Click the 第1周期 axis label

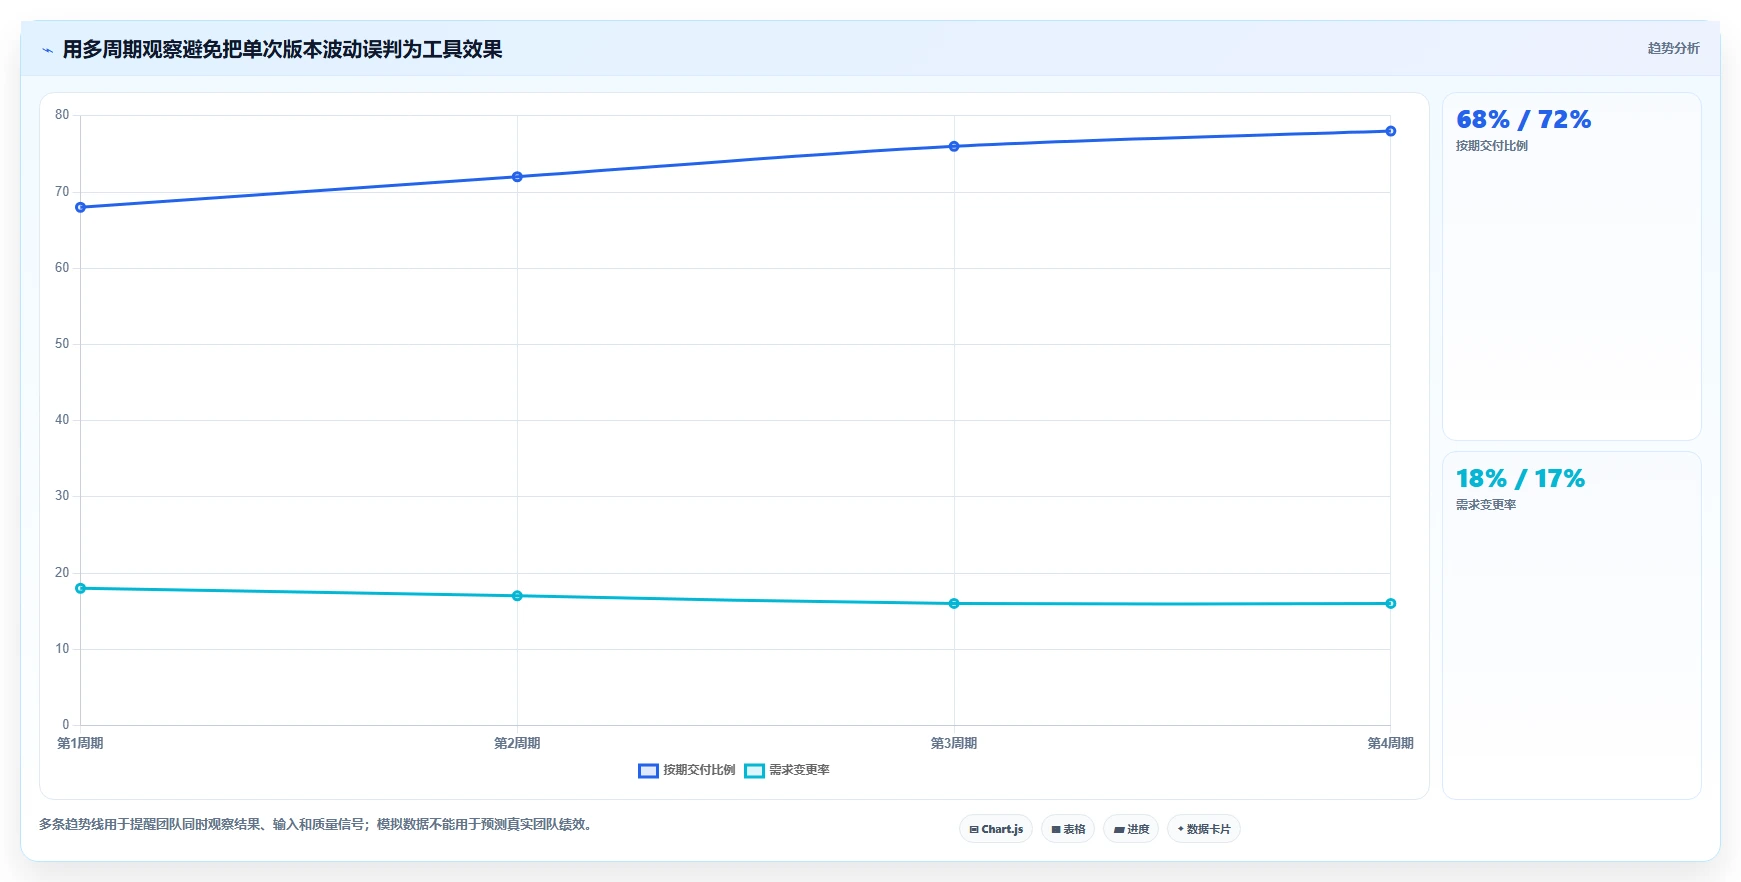click(x=80, y=743)
